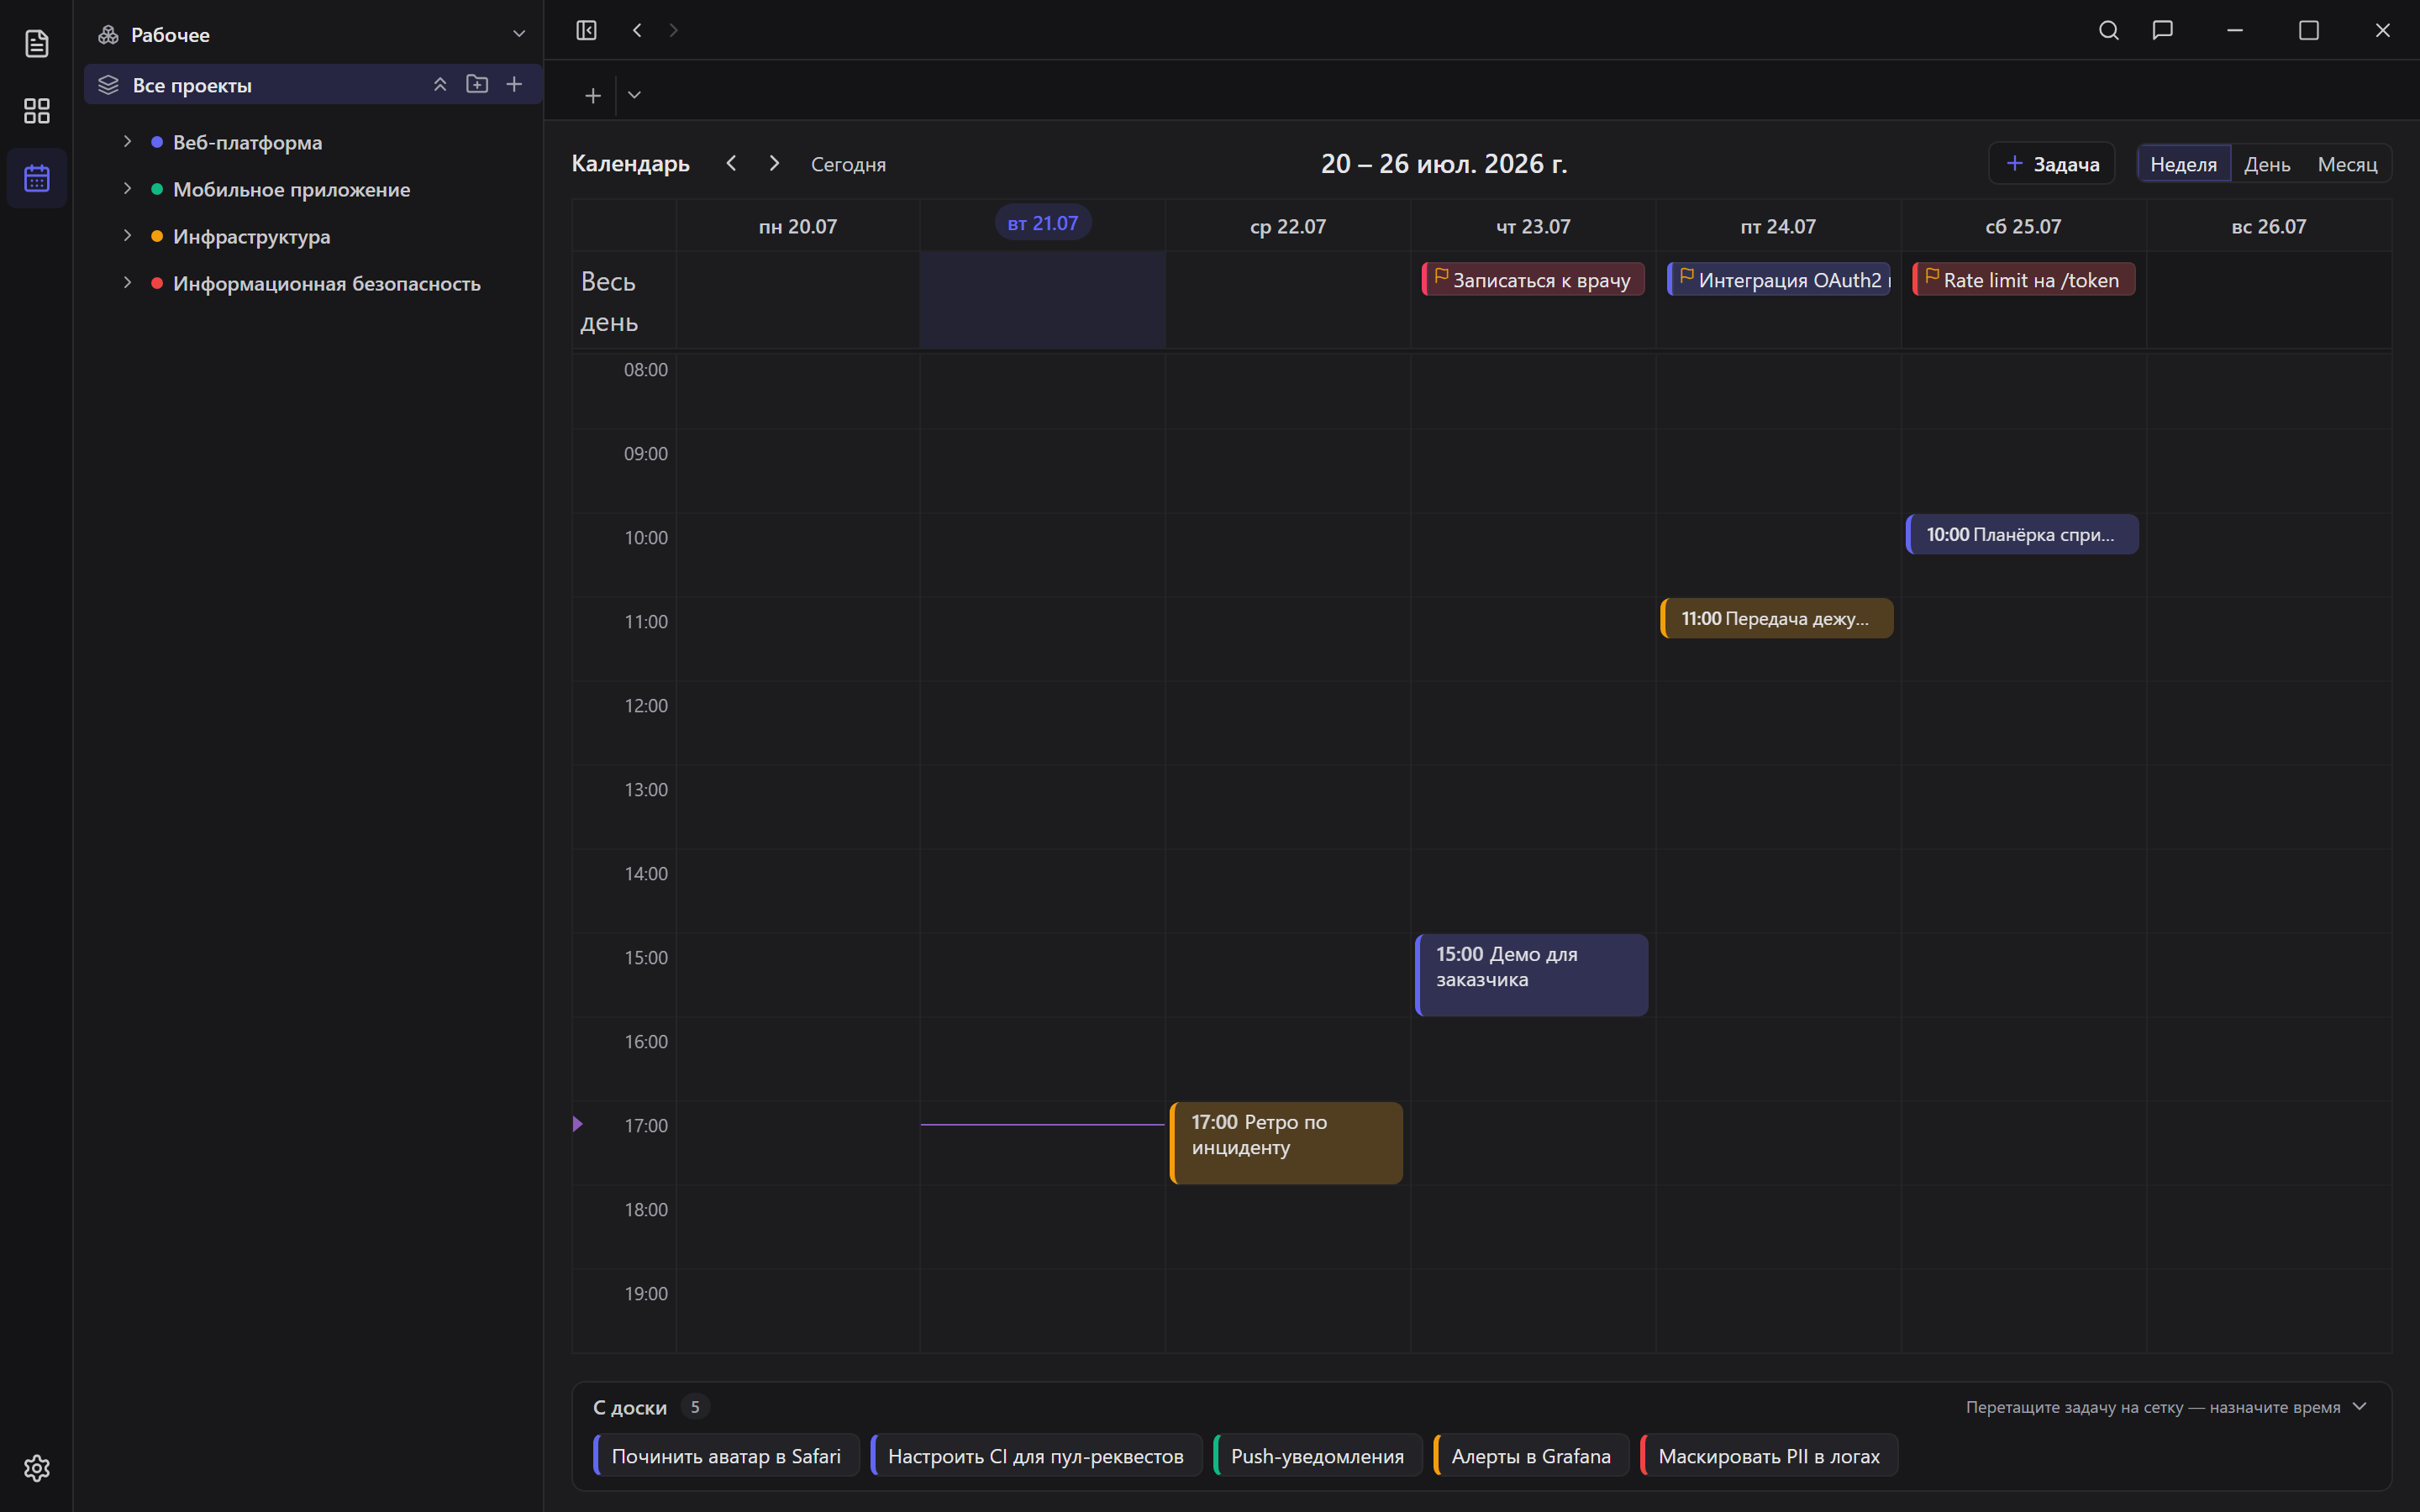
Task: Open the Рабочее workspace dropdown
Action: point(519,34)
